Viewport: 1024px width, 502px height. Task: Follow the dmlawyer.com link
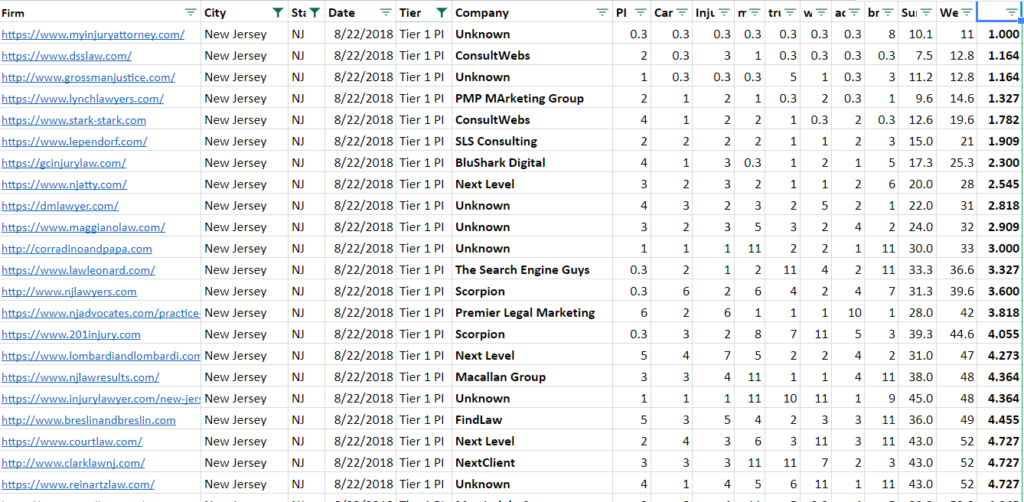60,206
